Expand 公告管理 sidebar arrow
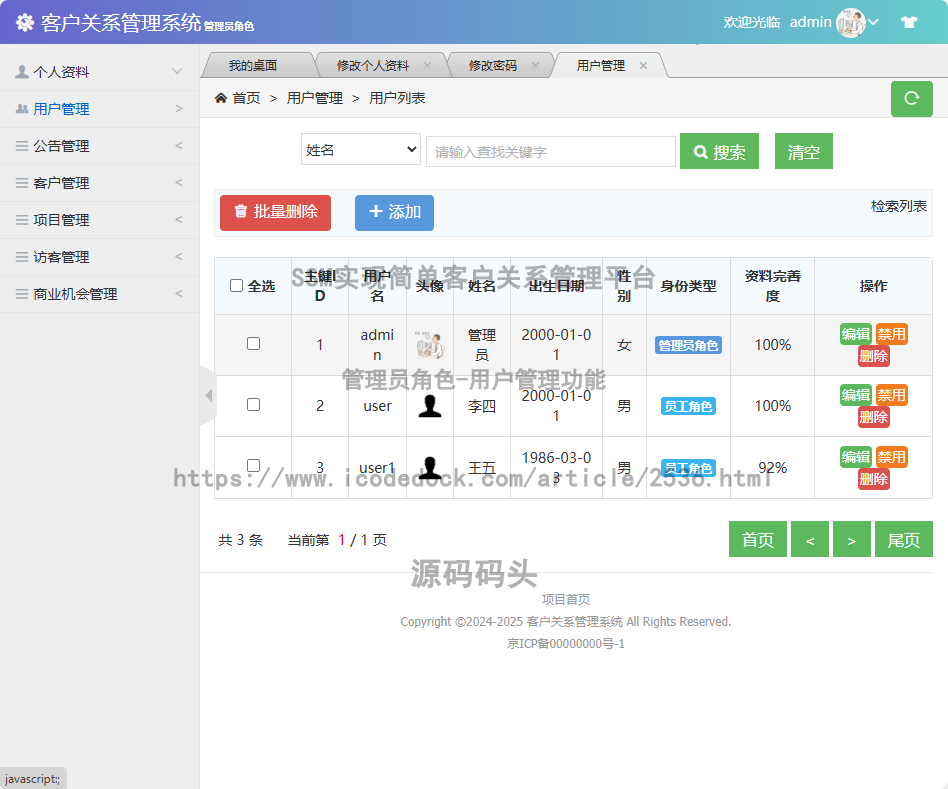 pyautogui.click(x=179, y=145)
